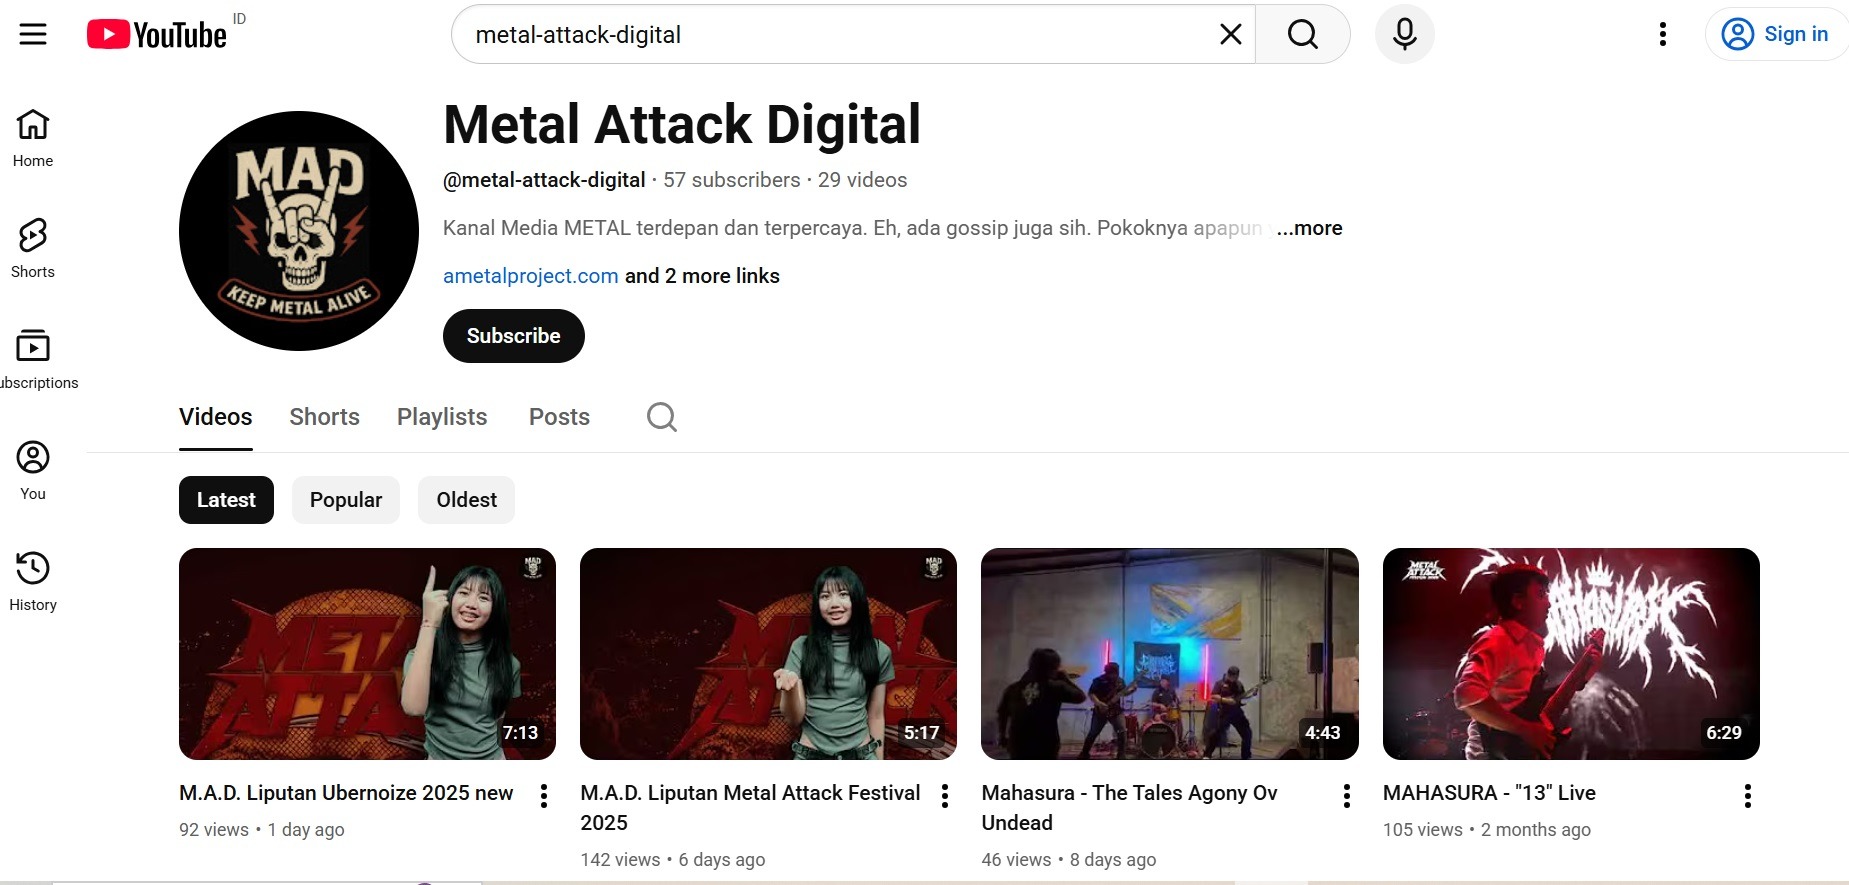
Task: Click the Metal Attack Digital channel avatar
Action: click(x=299, y=231)
